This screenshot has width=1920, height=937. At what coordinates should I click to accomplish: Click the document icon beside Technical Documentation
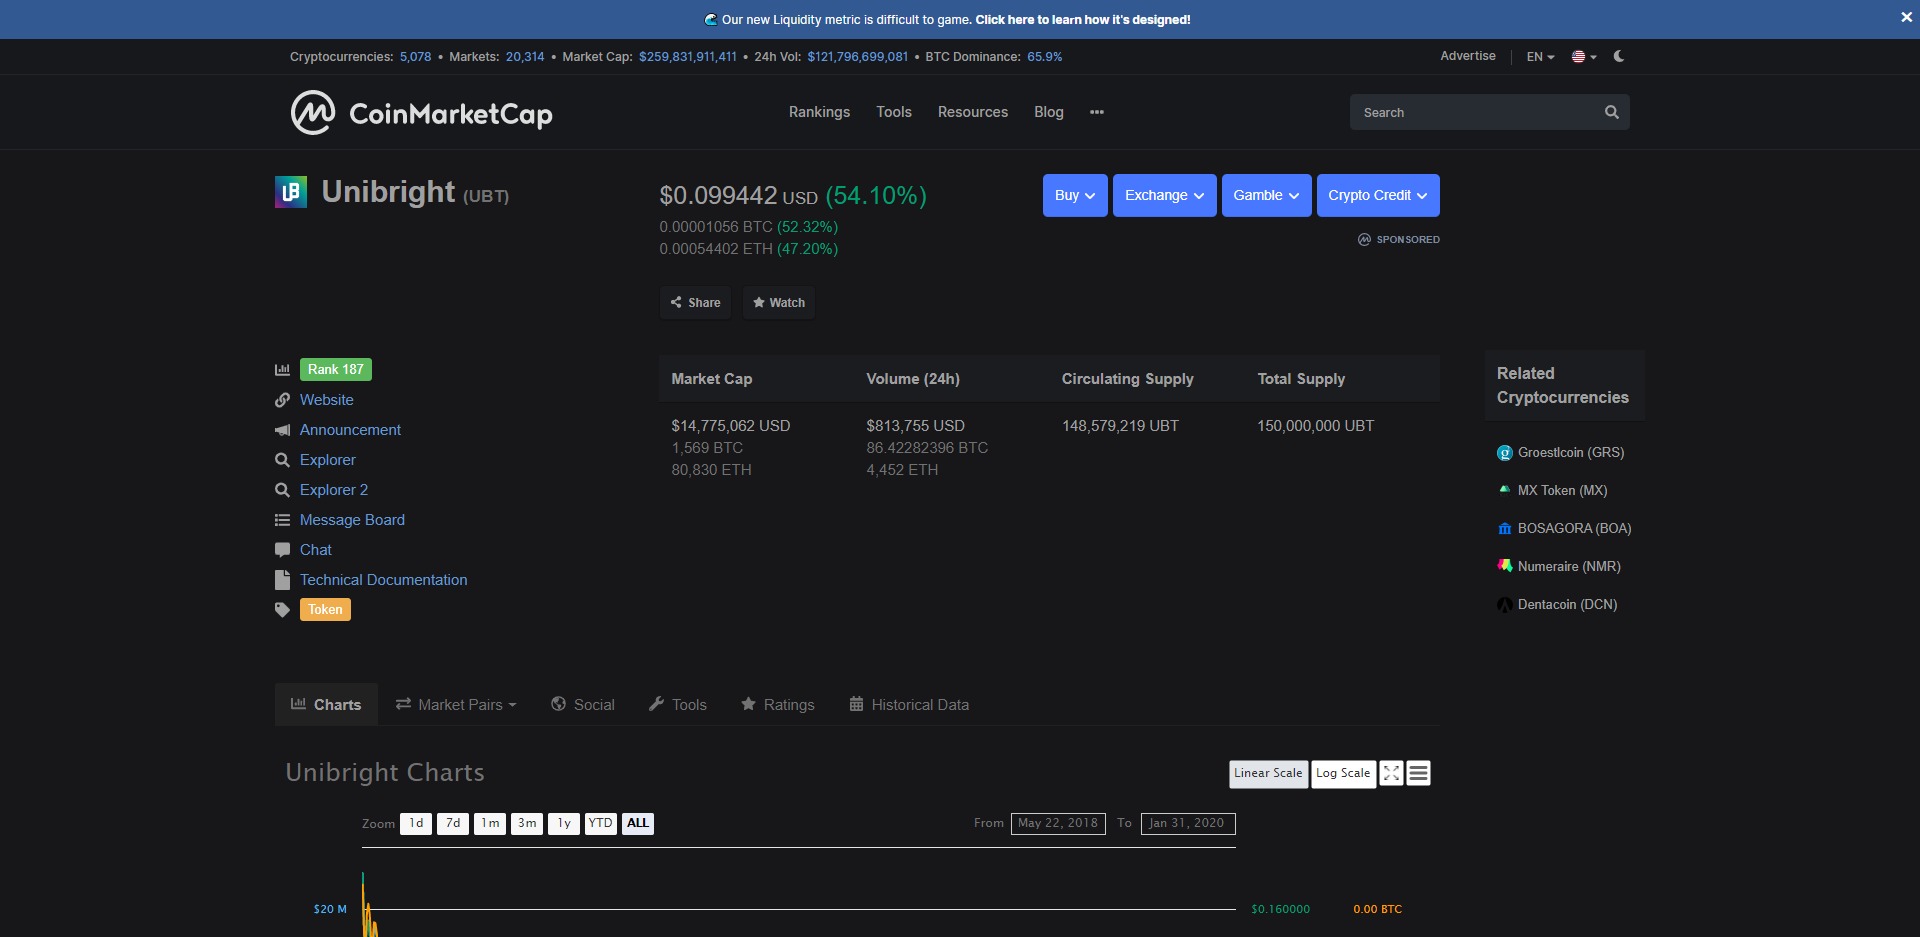(x=282, y=580)
